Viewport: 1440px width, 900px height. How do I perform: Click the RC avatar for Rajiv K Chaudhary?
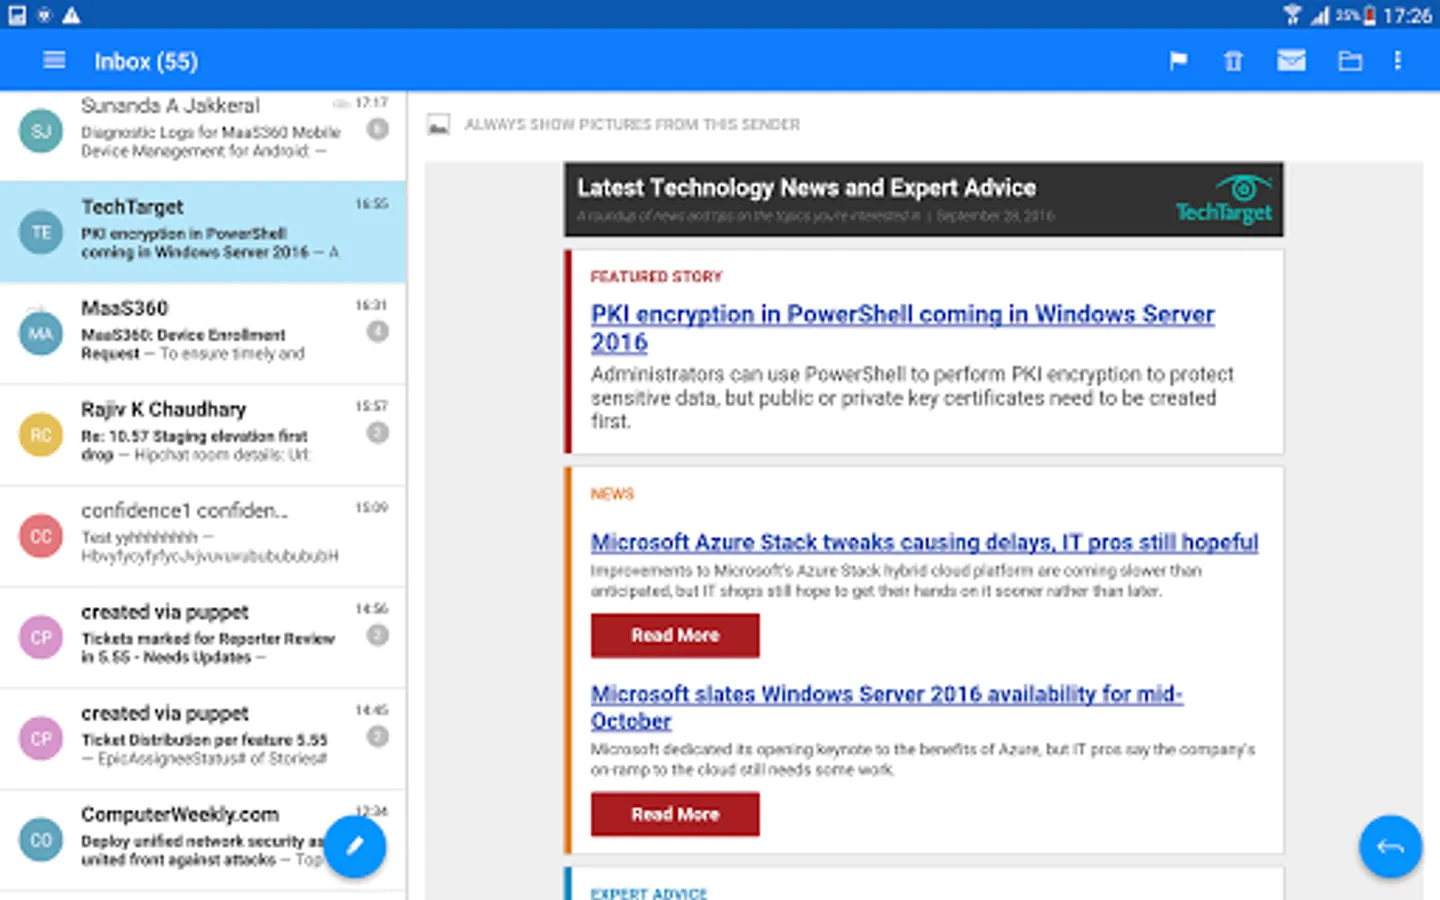point(41,435)
